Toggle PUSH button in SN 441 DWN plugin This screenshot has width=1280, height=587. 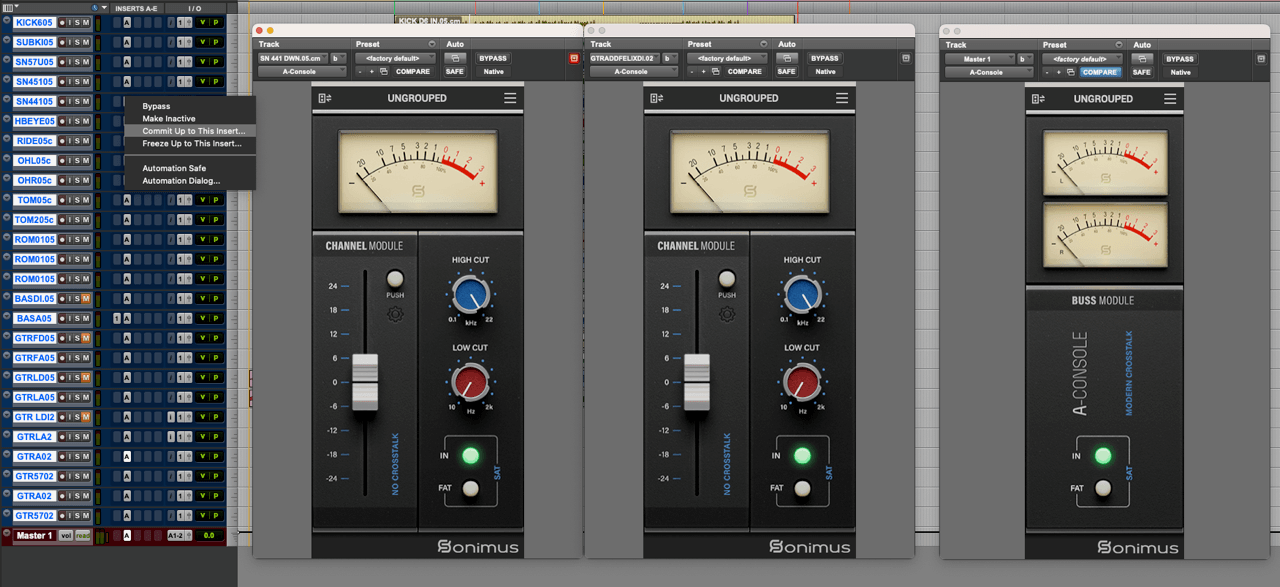[x=395, y=279]
